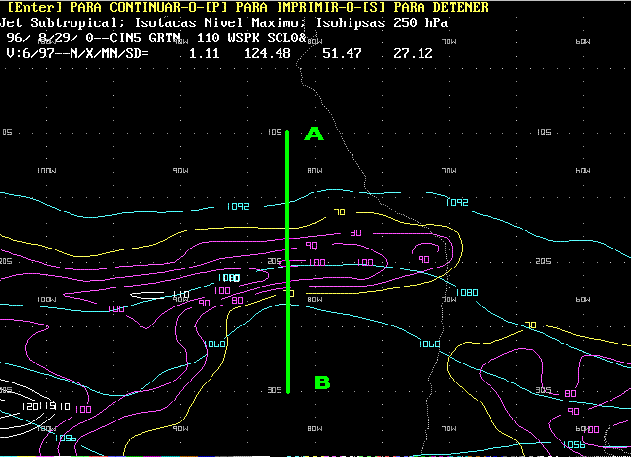
Task: Click the 'V:6/97--N/X/MN/SD=' statistics label
Action: tap(77, 54)
